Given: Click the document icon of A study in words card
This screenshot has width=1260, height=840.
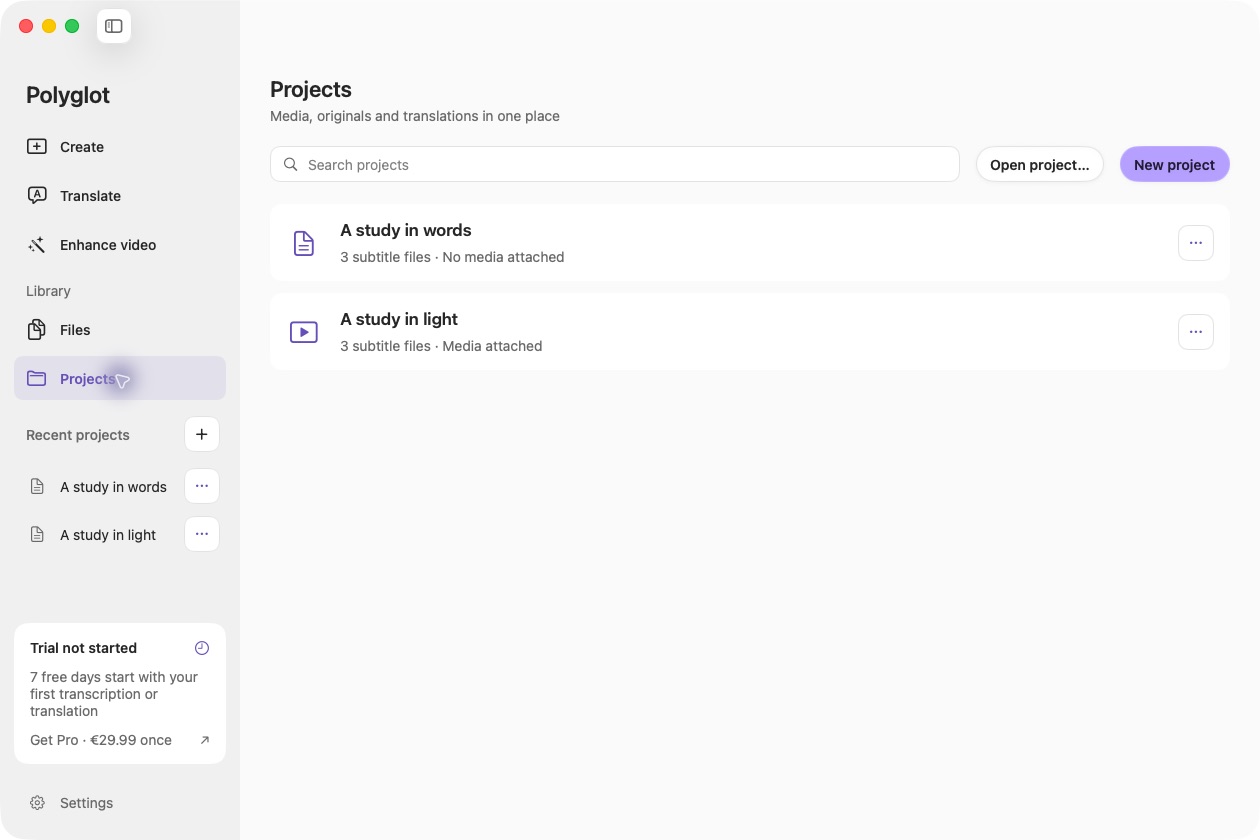Looking at the screenshot, I should tap(303, 243).
